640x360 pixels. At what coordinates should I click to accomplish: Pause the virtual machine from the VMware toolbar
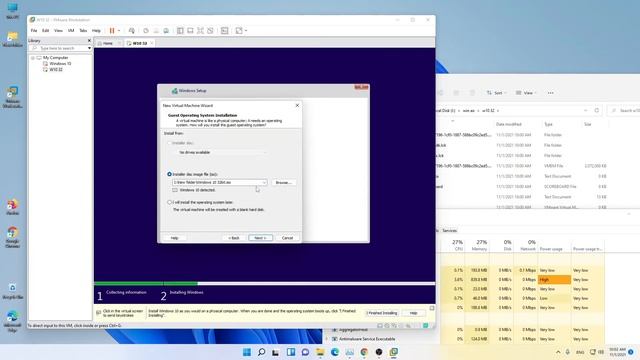click(x=112, y=31)
